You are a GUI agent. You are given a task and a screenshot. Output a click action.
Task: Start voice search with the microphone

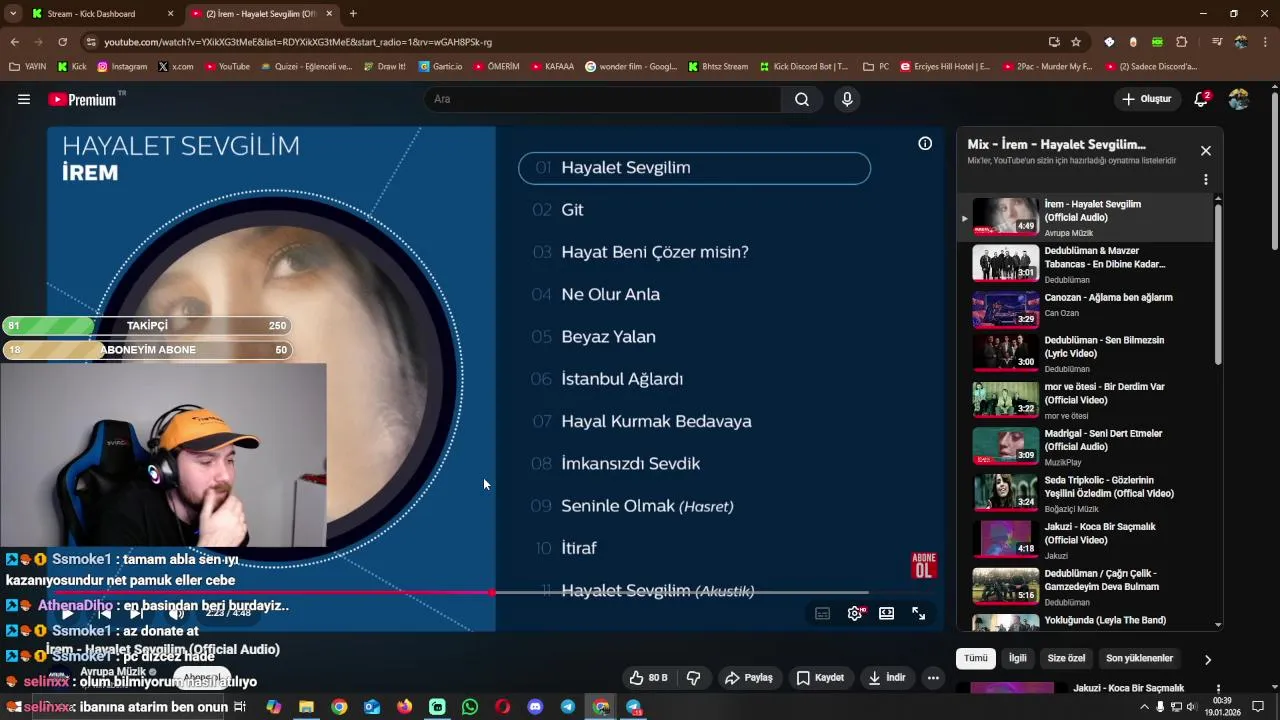pyautogui.click(x=847, y=99)
